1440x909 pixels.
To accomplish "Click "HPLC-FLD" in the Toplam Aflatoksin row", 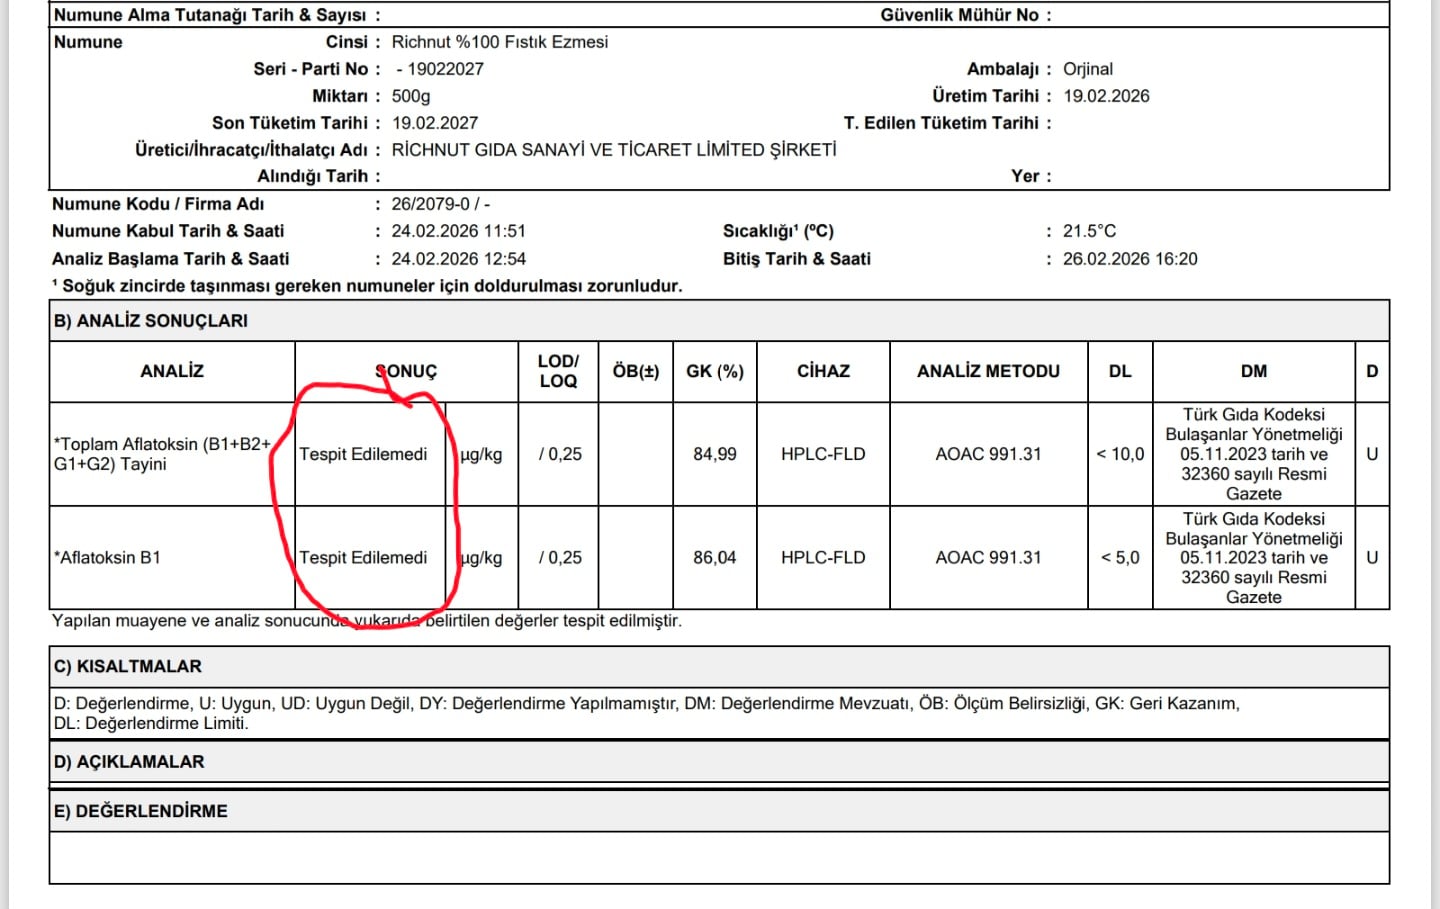I will pos(823,454).
